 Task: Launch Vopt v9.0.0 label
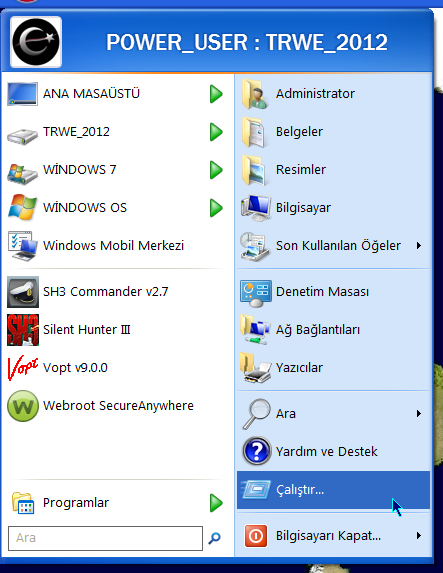point(75,368)
